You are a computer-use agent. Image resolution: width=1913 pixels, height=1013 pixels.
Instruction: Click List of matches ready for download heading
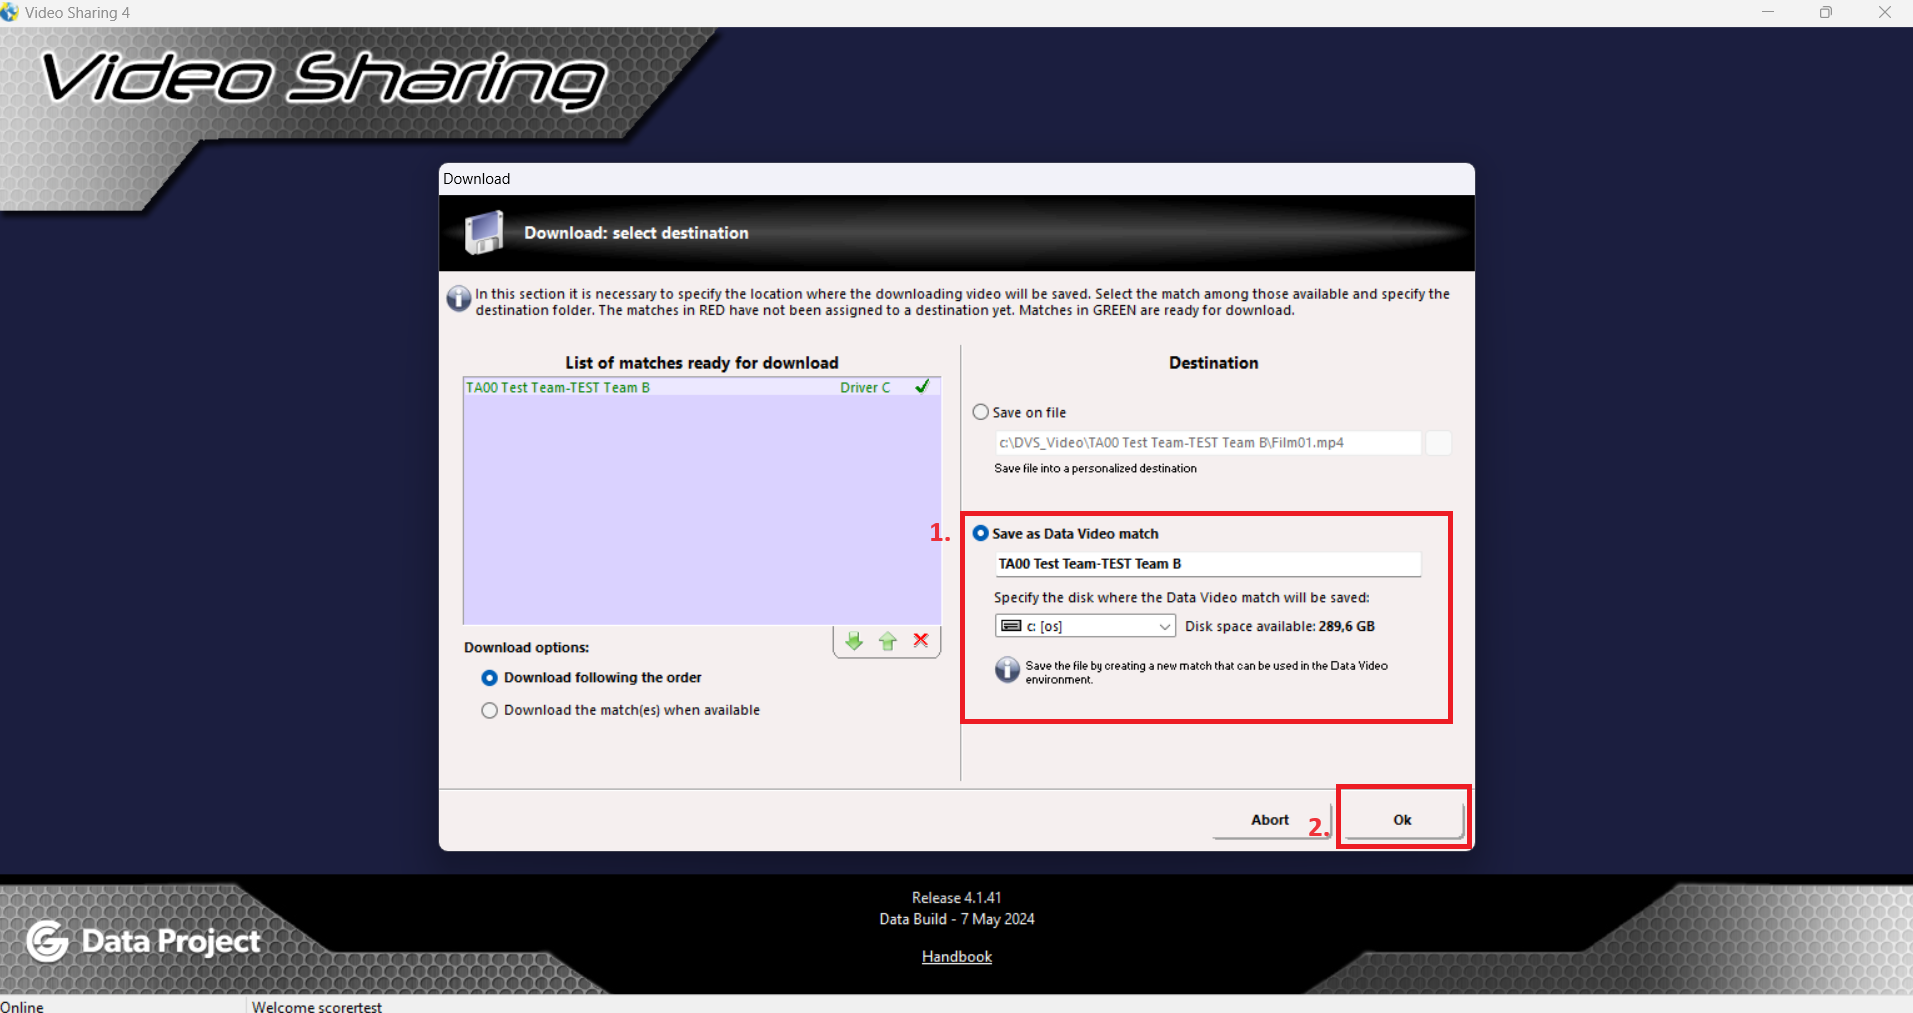click(702, 363)
